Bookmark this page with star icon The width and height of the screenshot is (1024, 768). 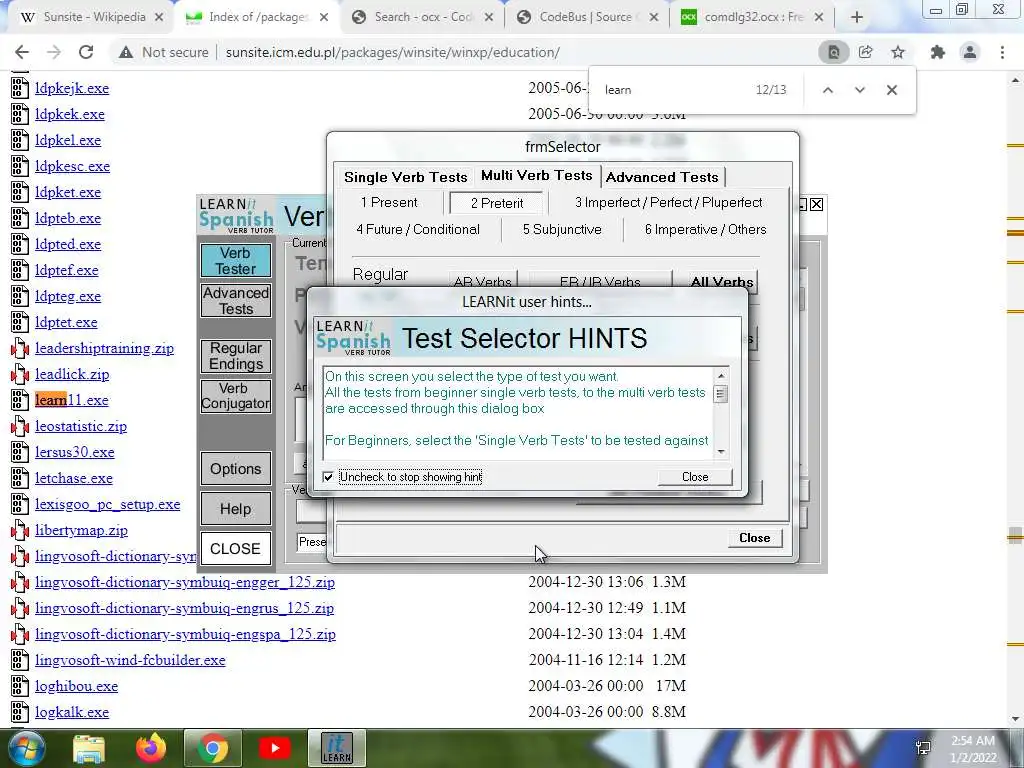(898, 52)
